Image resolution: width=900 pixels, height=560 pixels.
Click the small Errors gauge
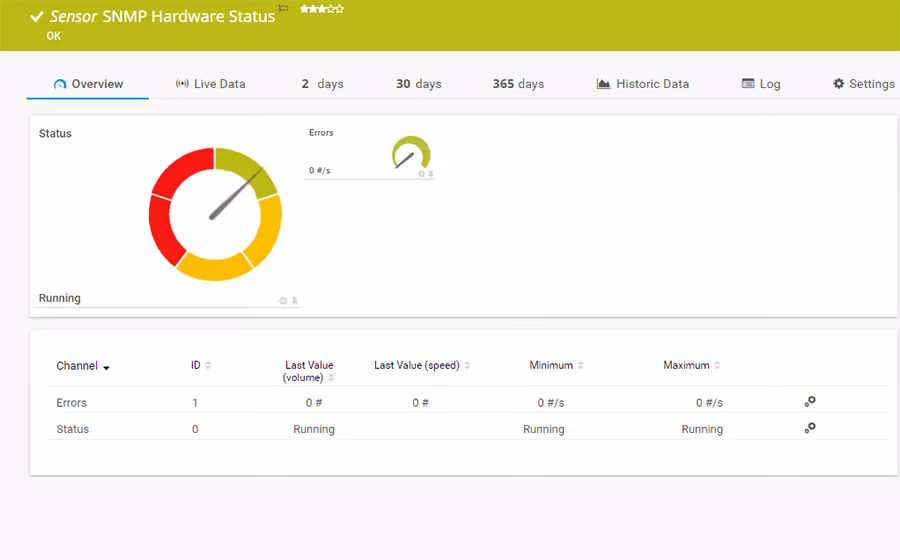[x=411, y=153]
